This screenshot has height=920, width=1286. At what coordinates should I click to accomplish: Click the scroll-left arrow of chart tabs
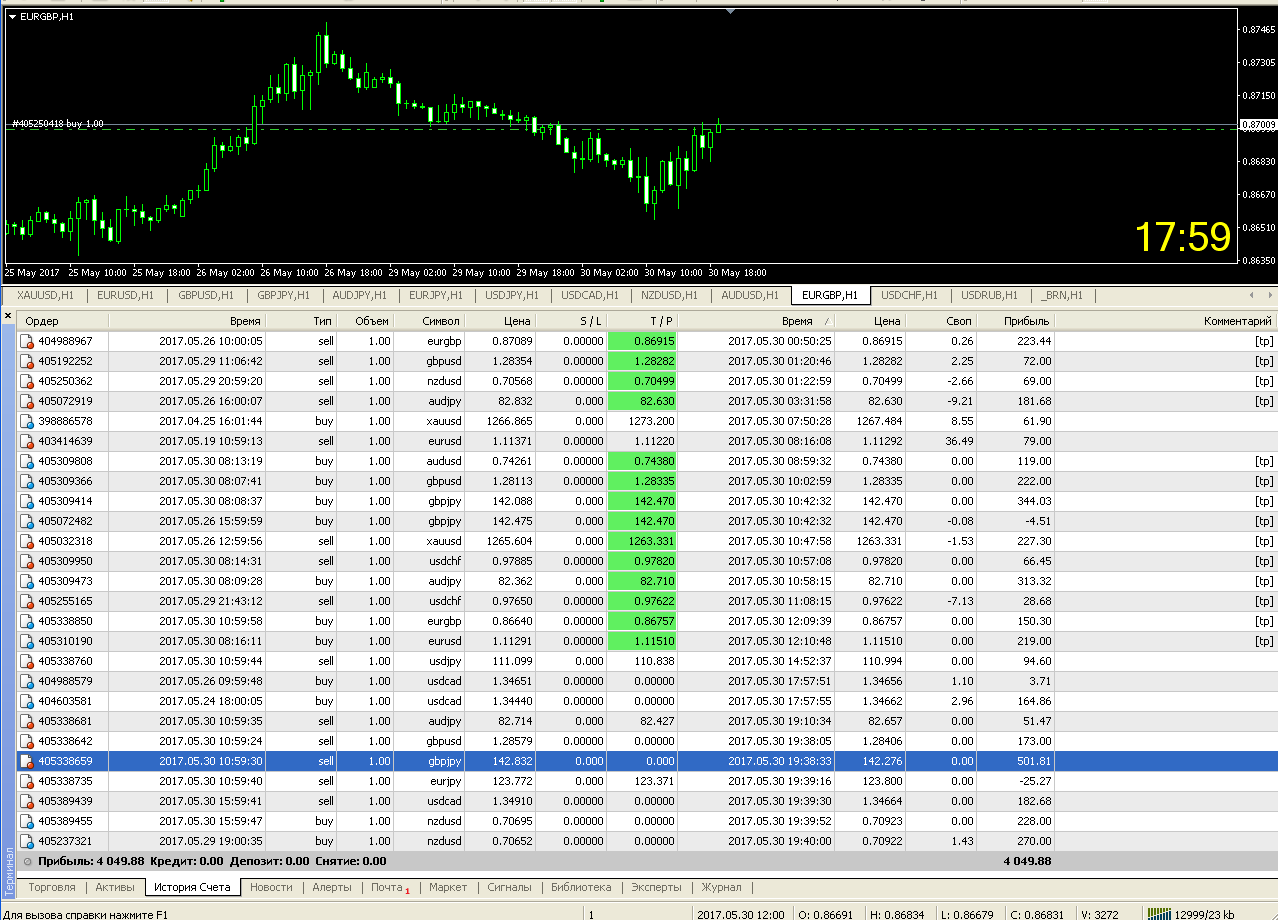click(1253, 295)
